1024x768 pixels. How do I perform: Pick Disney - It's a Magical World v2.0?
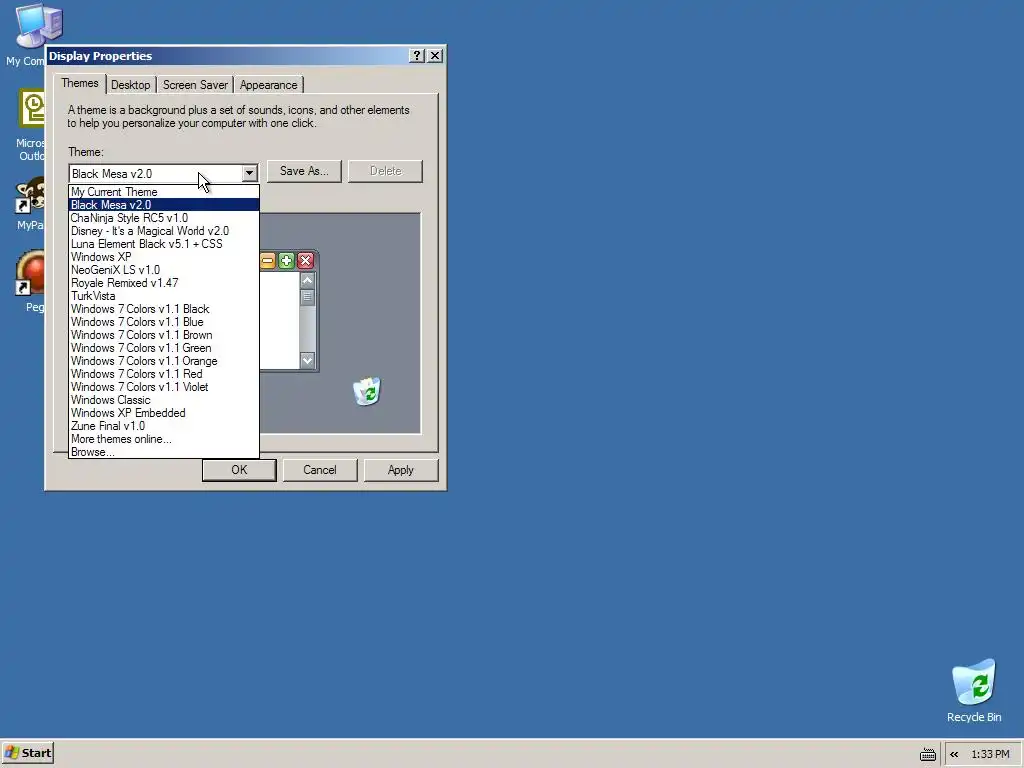164,231
